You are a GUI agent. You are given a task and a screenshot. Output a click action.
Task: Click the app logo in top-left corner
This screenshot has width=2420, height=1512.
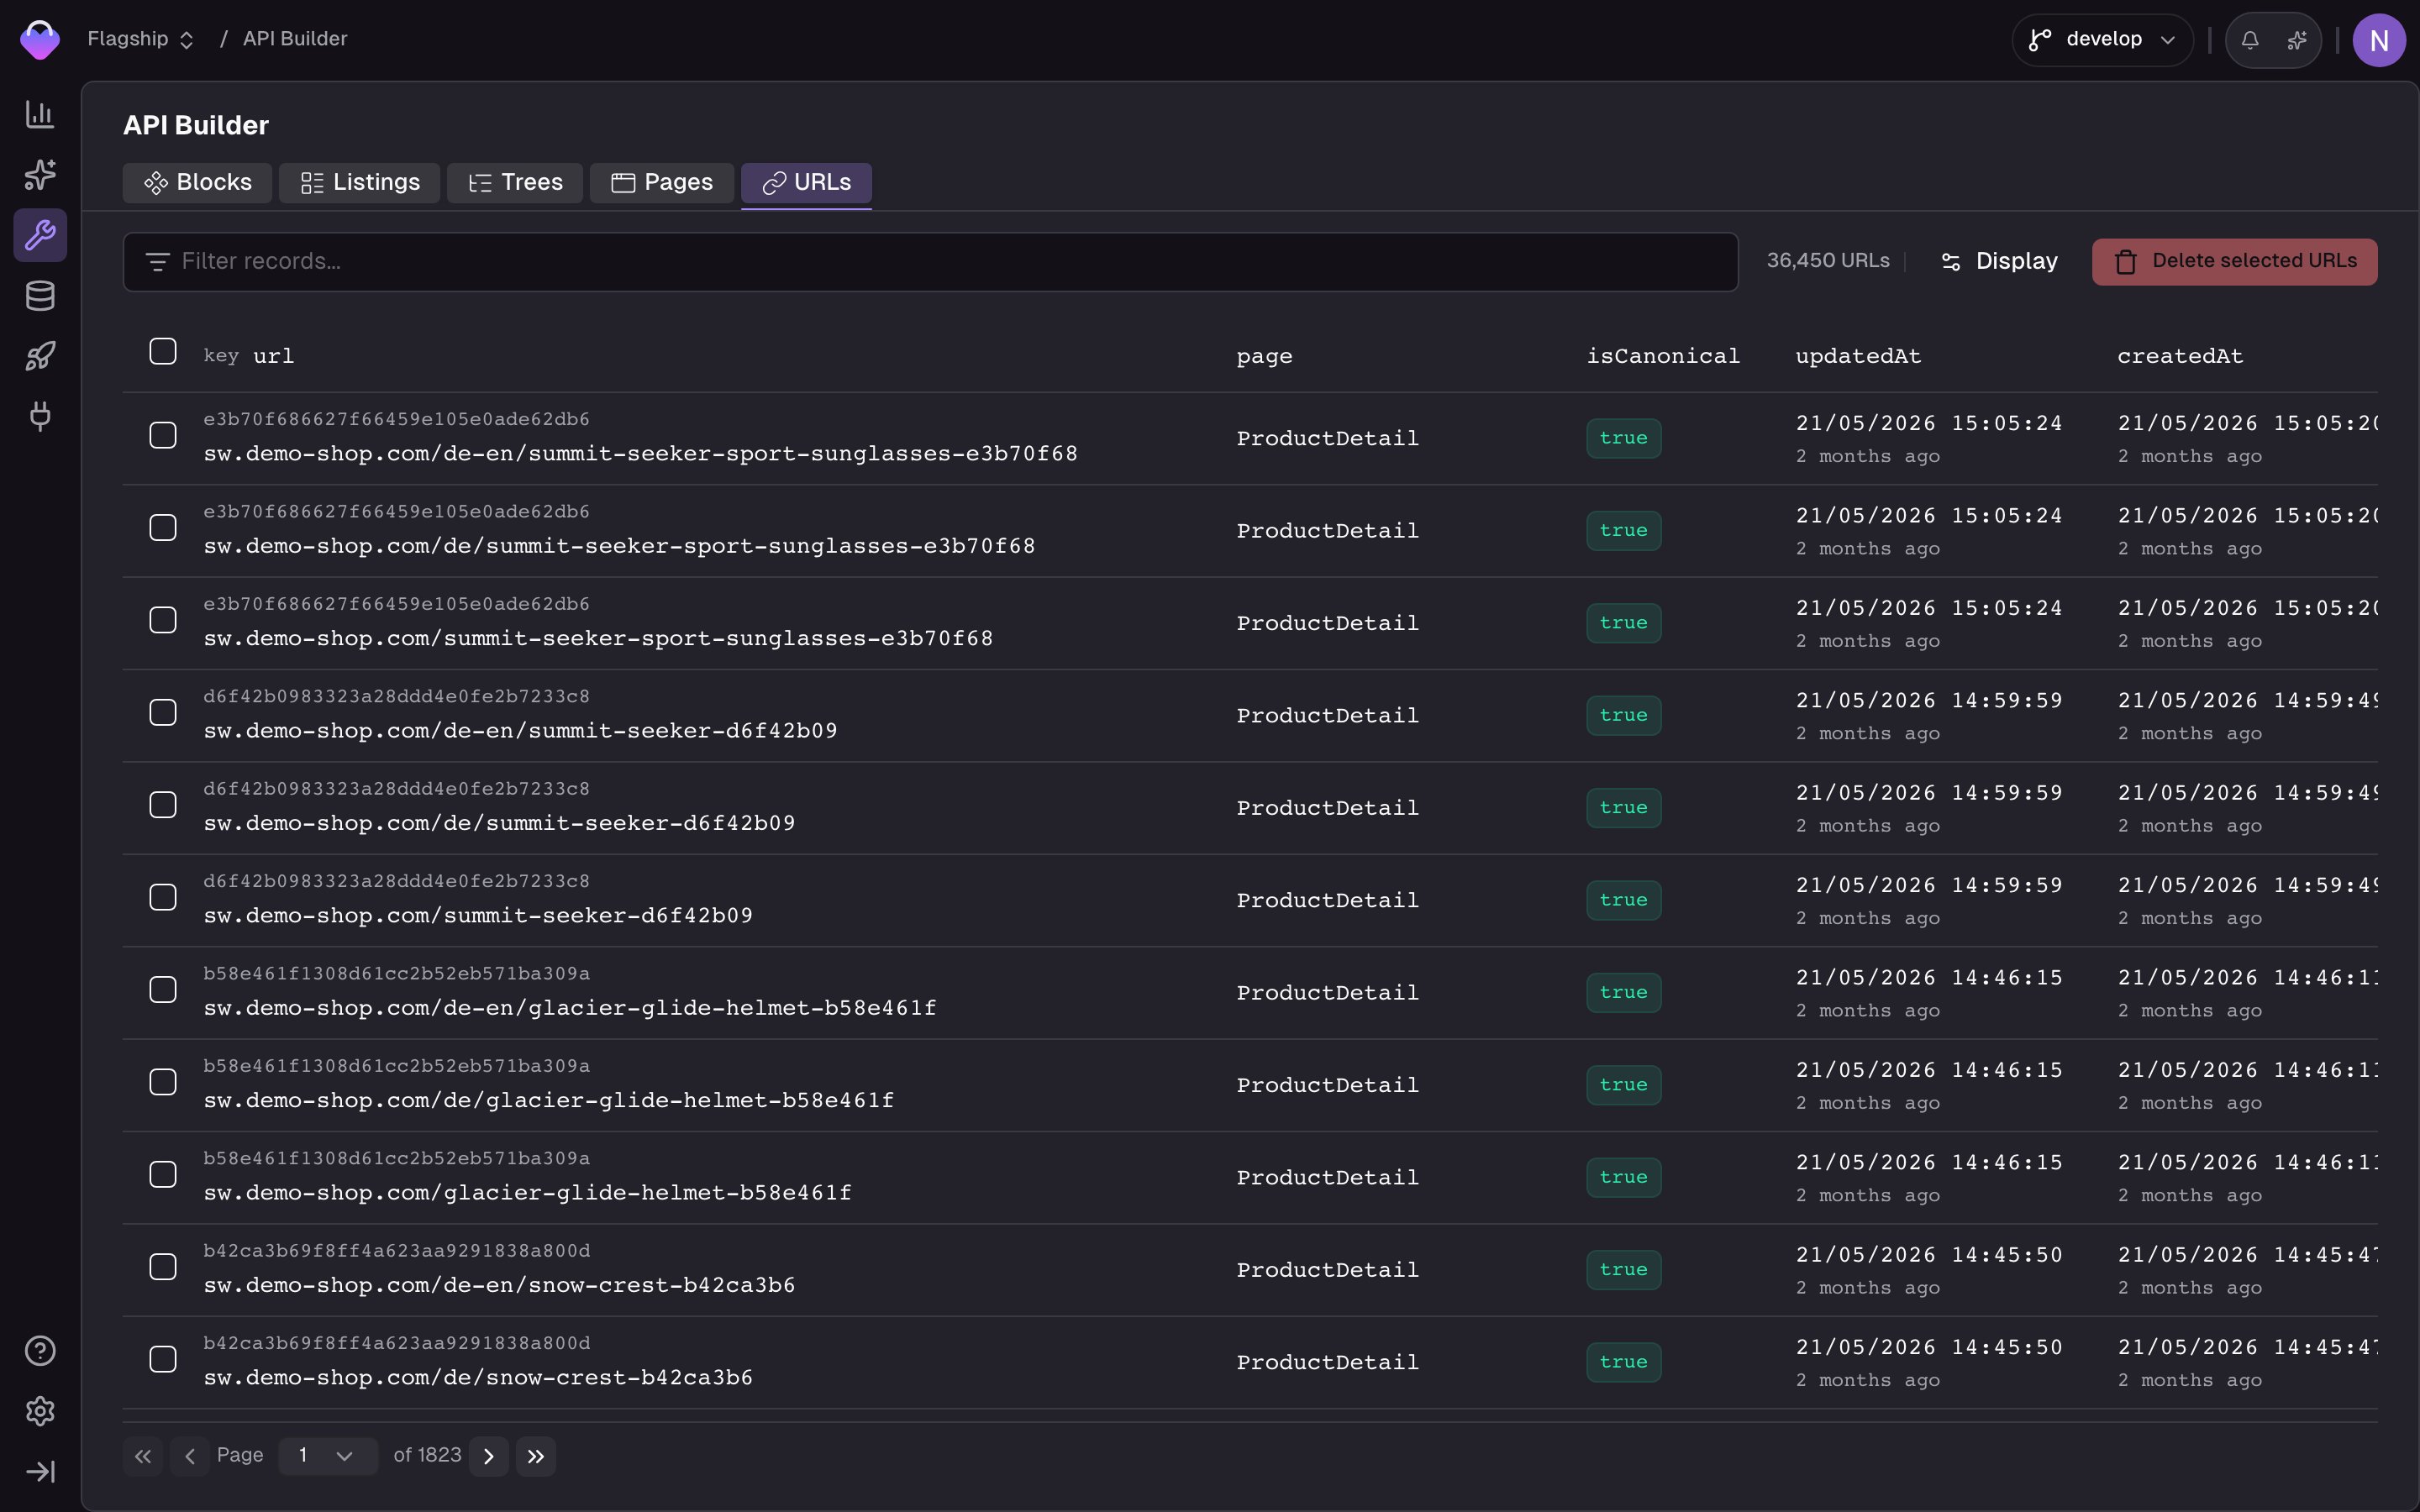coord(40,40)
